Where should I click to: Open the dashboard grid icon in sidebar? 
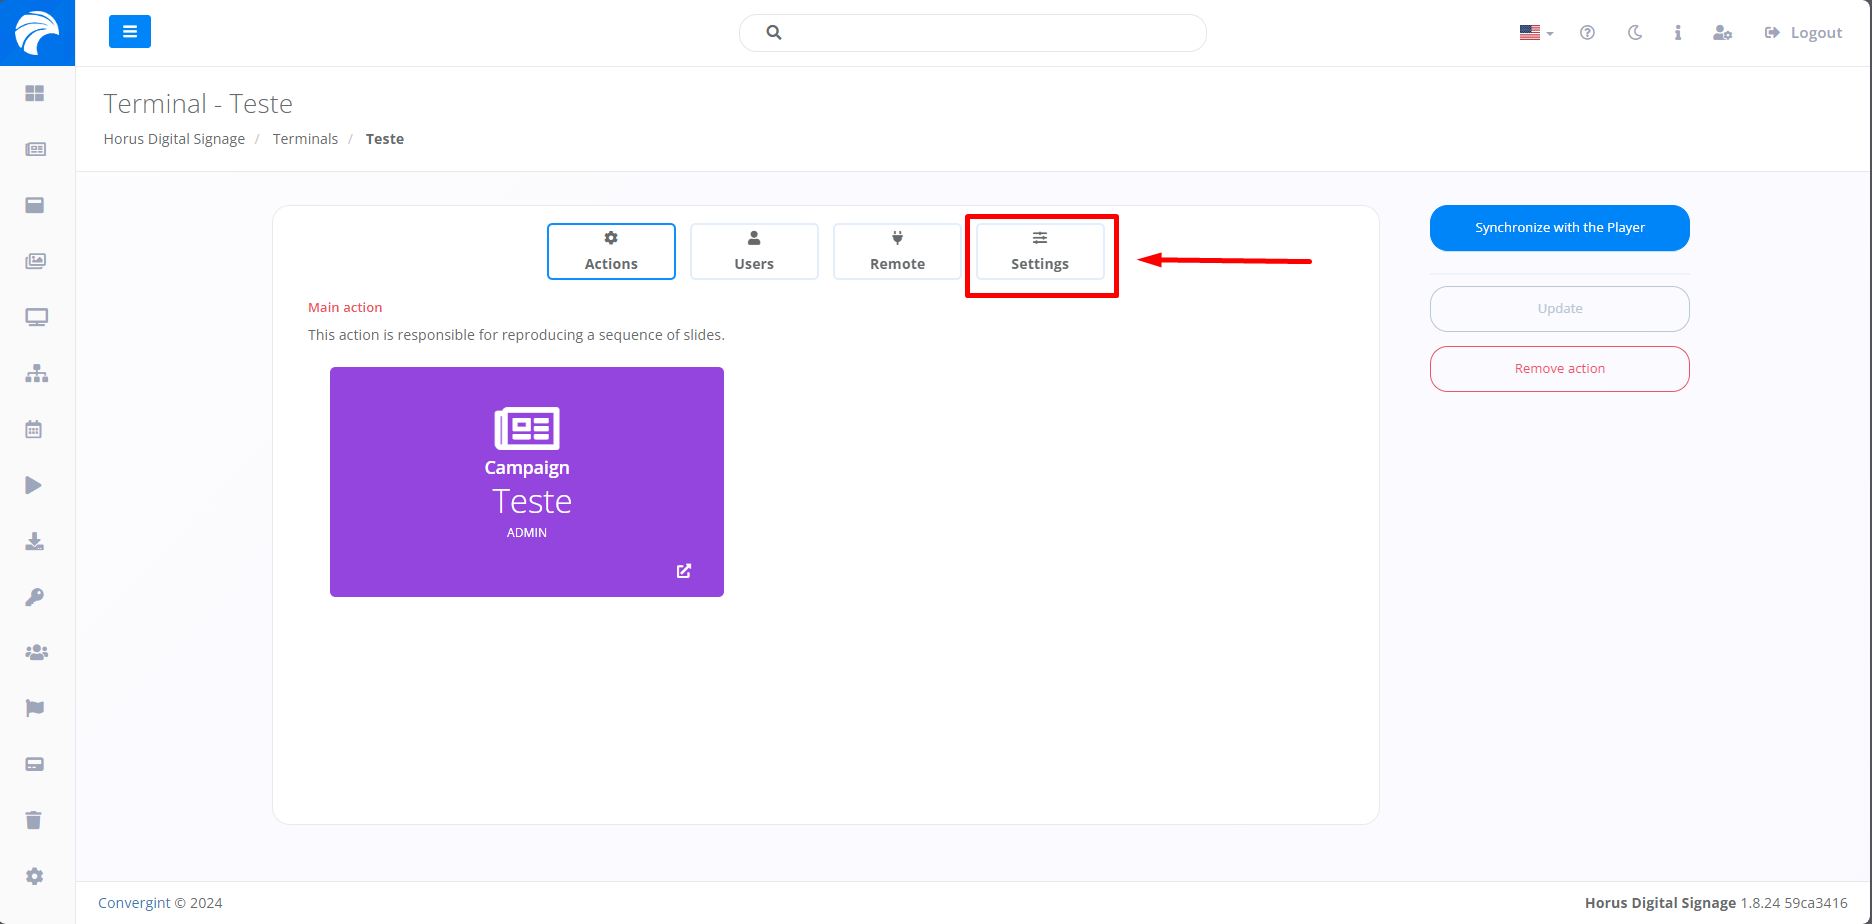pos(35,93)
